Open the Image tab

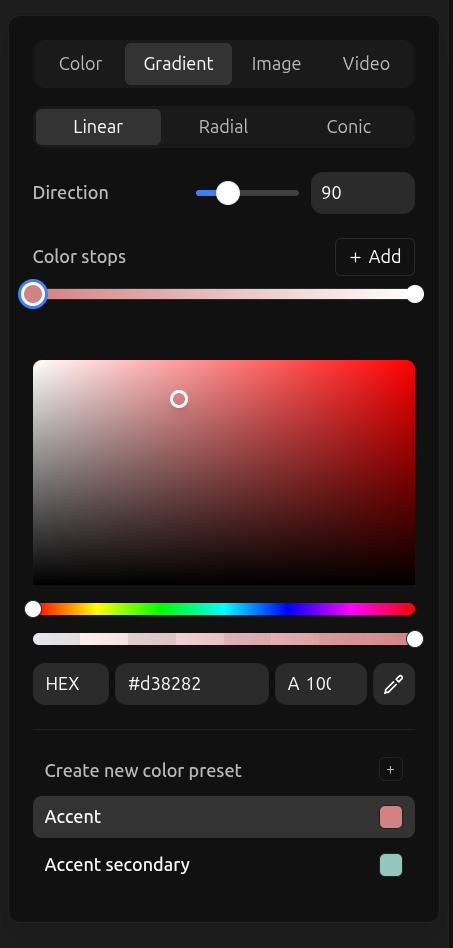pos(276,63)
